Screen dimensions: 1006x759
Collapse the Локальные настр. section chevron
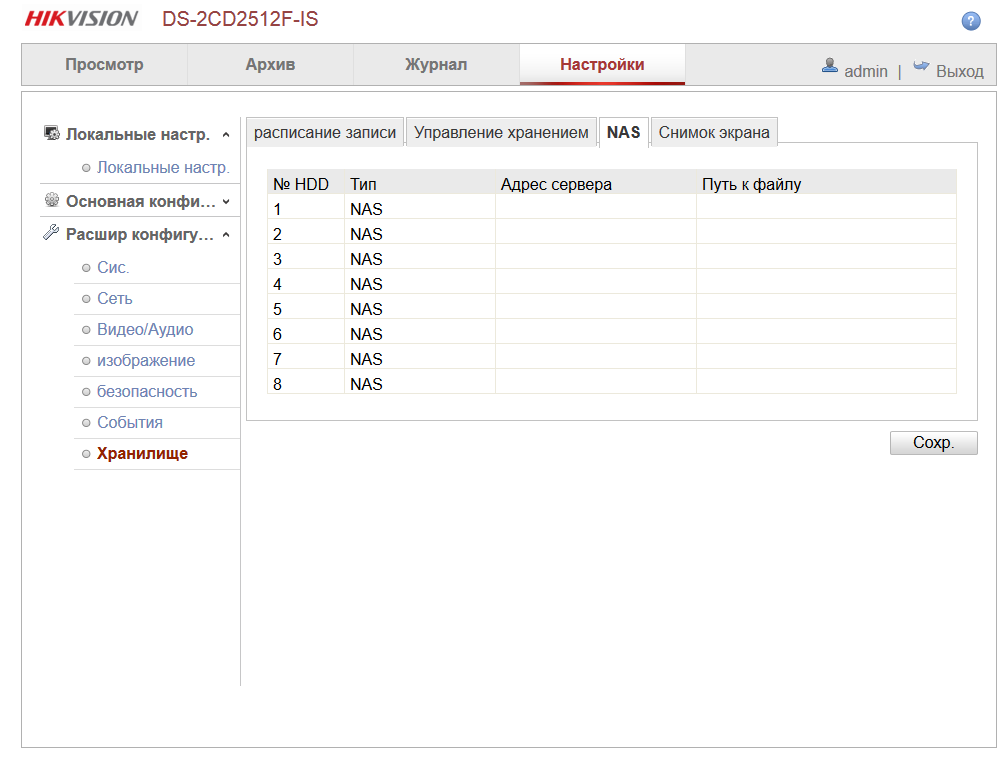(226, 135)
